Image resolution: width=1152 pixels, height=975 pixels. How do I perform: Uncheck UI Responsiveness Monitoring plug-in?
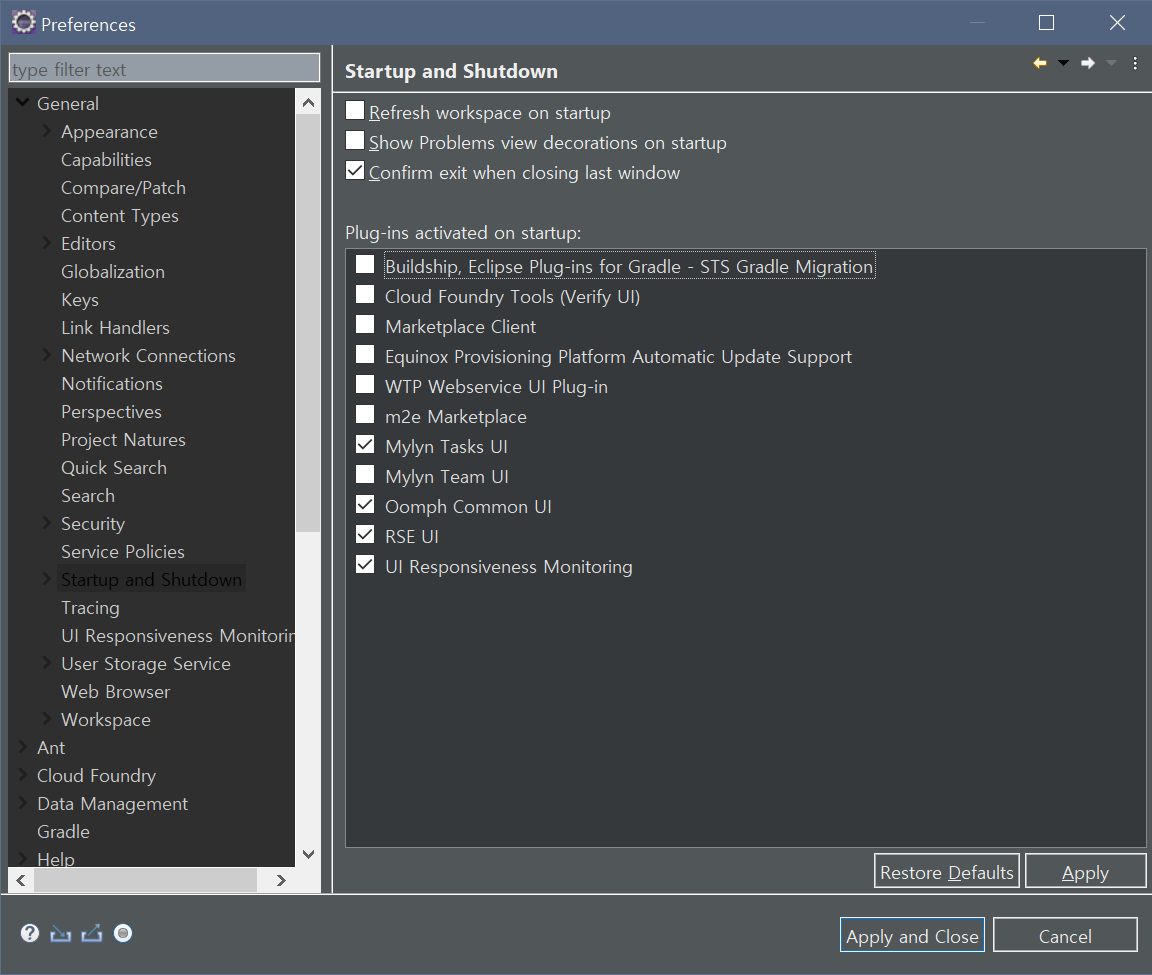click(365, 565)
